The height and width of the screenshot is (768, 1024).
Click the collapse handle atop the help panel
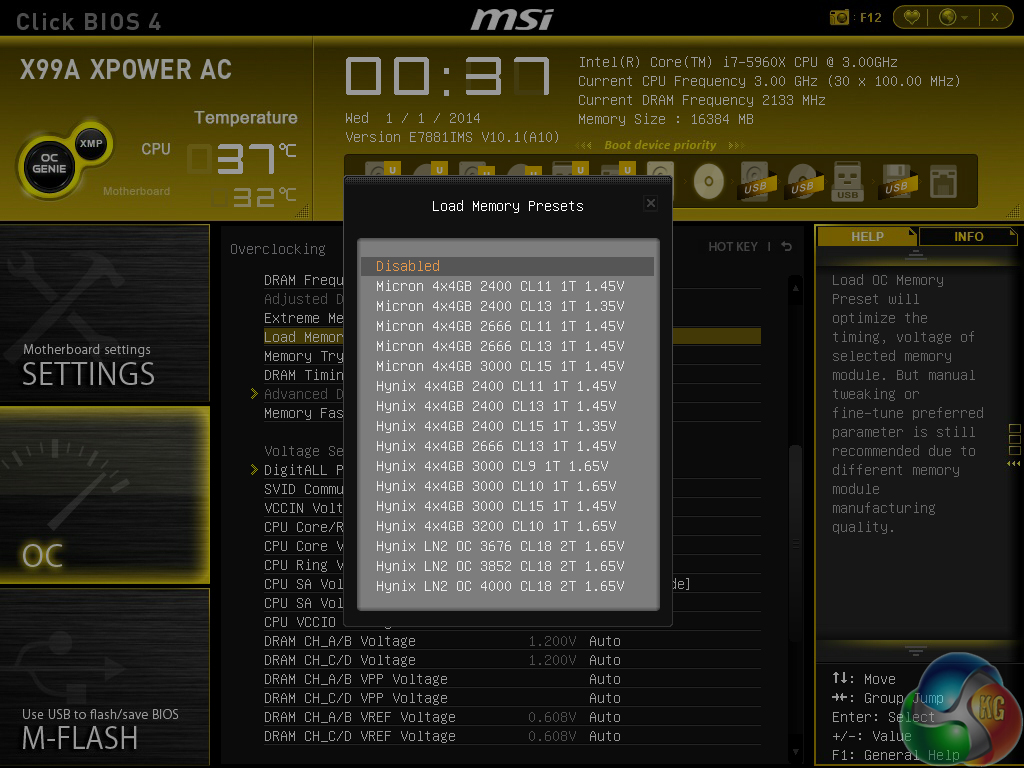pos(915,254)
